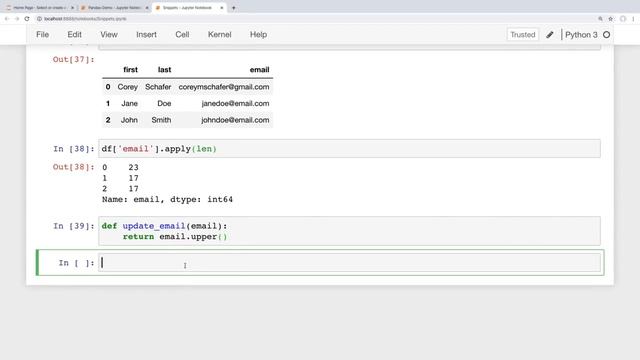Open the Help menu

tap(258, 35)
